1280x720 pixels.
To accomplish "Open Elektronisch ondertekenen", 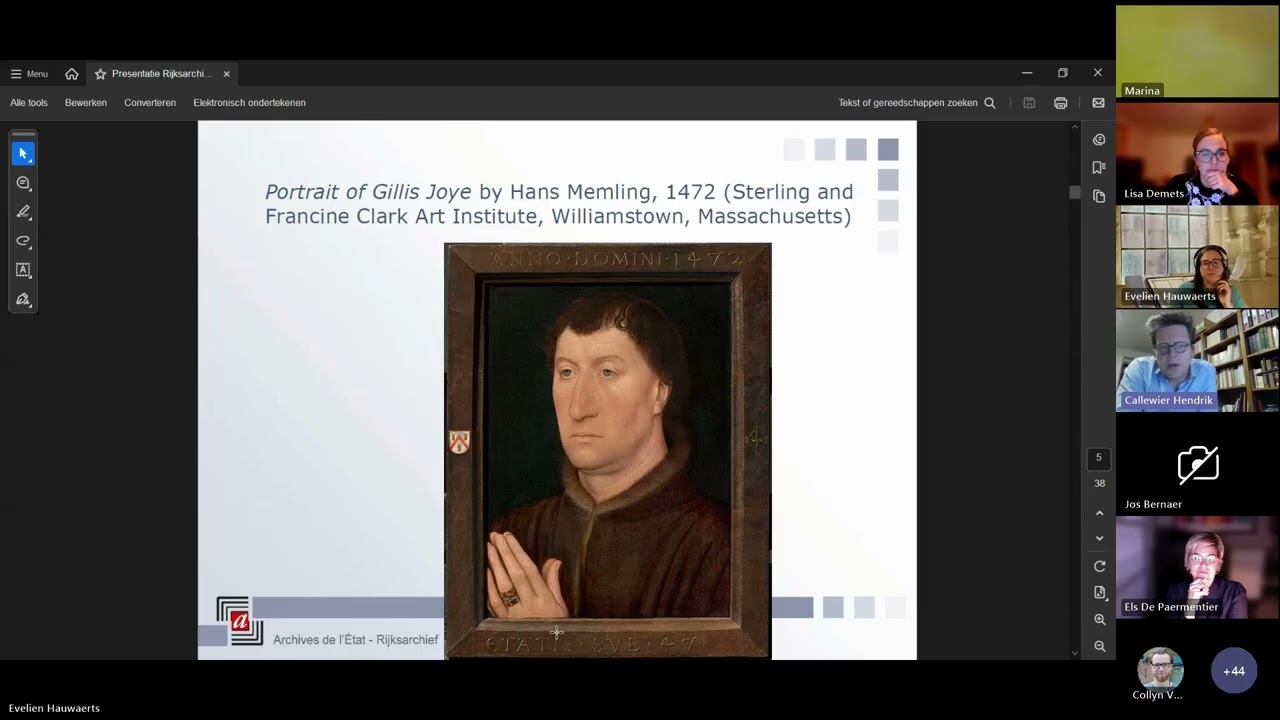I will [249, 103].
